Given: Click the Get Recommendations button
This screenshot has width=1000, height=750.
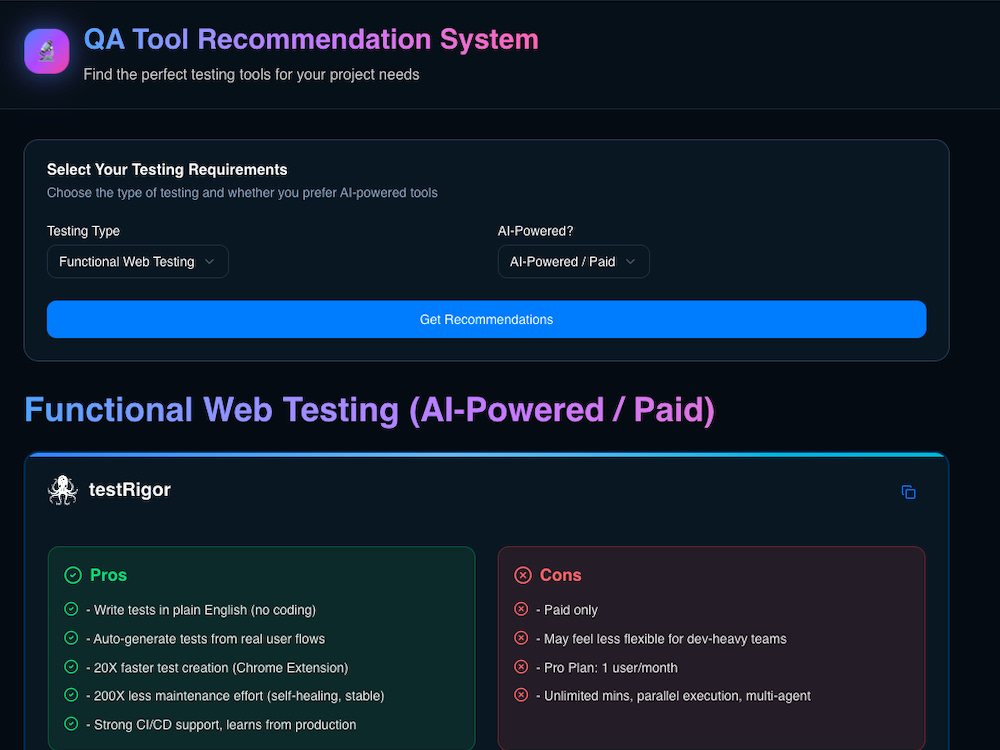Looking at the screenshot, I should pyautogui.click(x=487, y=320).
